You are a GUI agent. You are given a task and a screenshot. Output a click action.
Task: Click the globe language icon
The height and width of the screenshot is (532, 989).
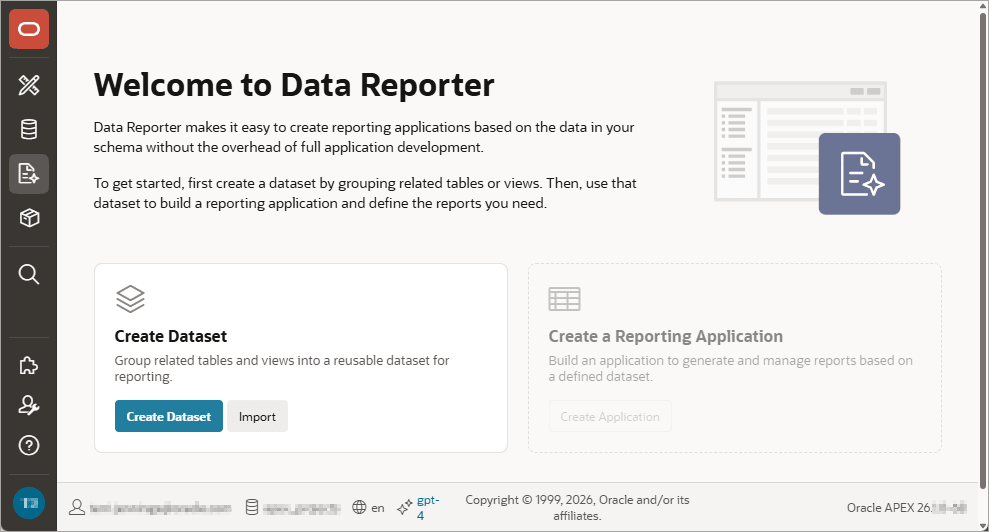click(359, 507)
